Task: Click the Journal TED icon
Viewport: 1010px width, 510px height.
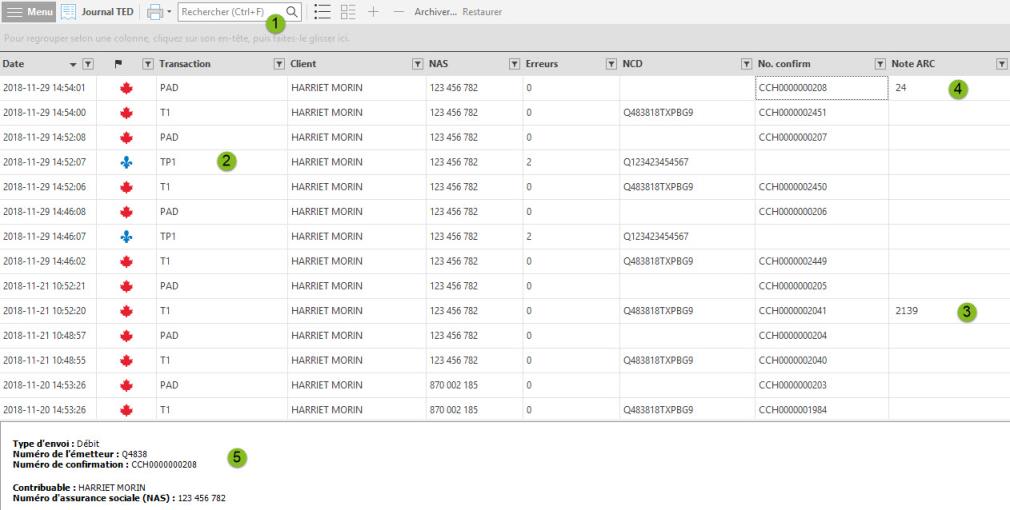Action: [69, 12]
